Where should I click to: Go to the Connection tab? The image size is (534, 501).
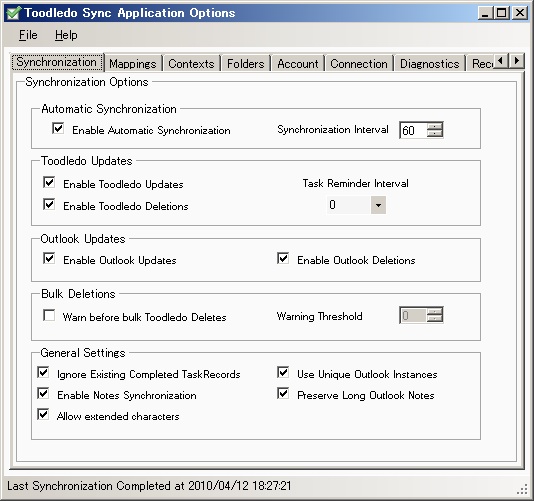[359, 64]
